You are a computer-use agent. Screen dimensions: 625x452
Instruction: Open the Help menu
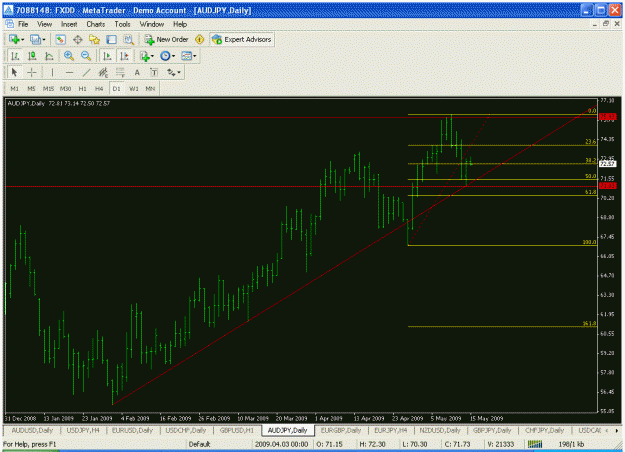tap(180, 24)
